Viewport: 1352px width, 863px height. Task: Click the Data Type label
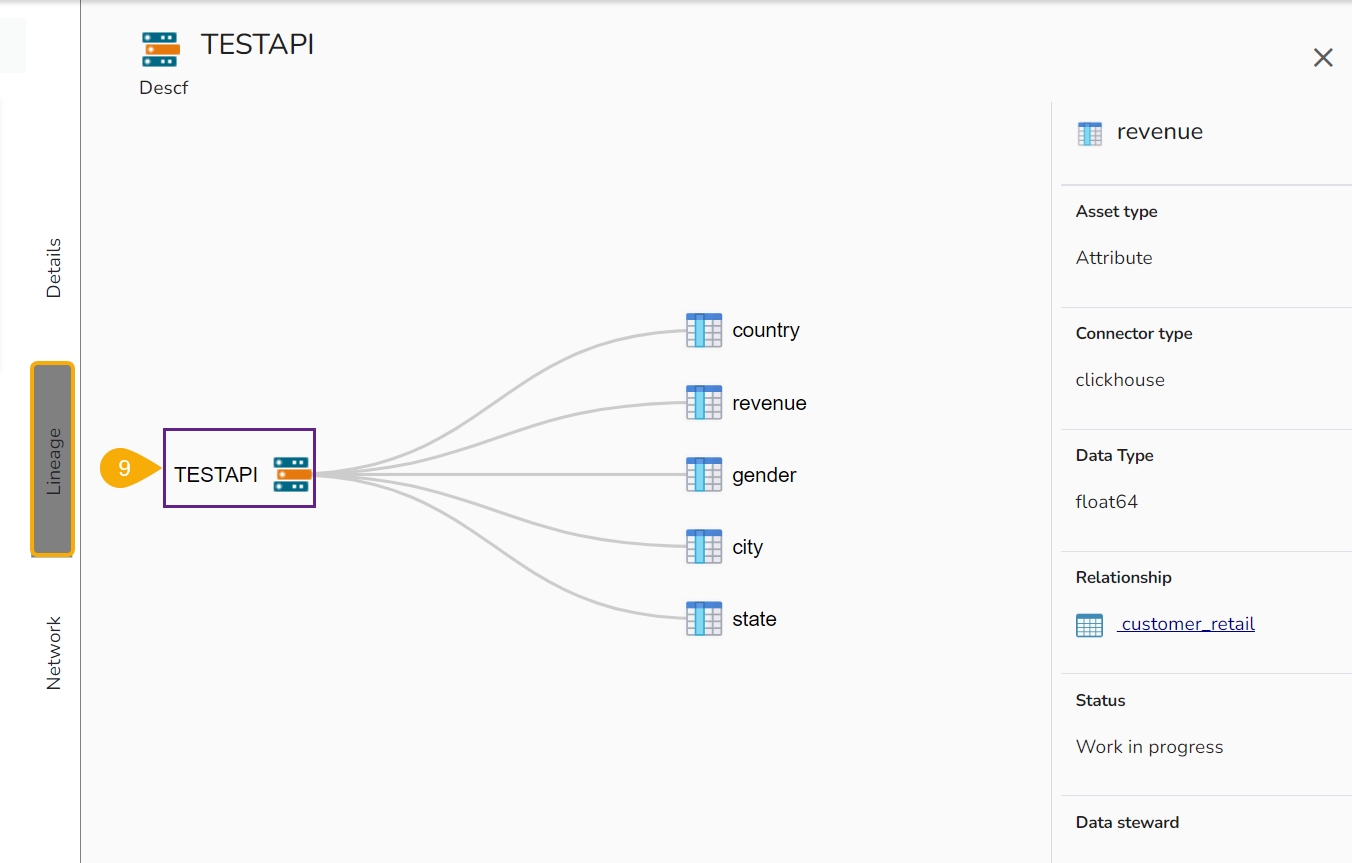pos(1115,456)
